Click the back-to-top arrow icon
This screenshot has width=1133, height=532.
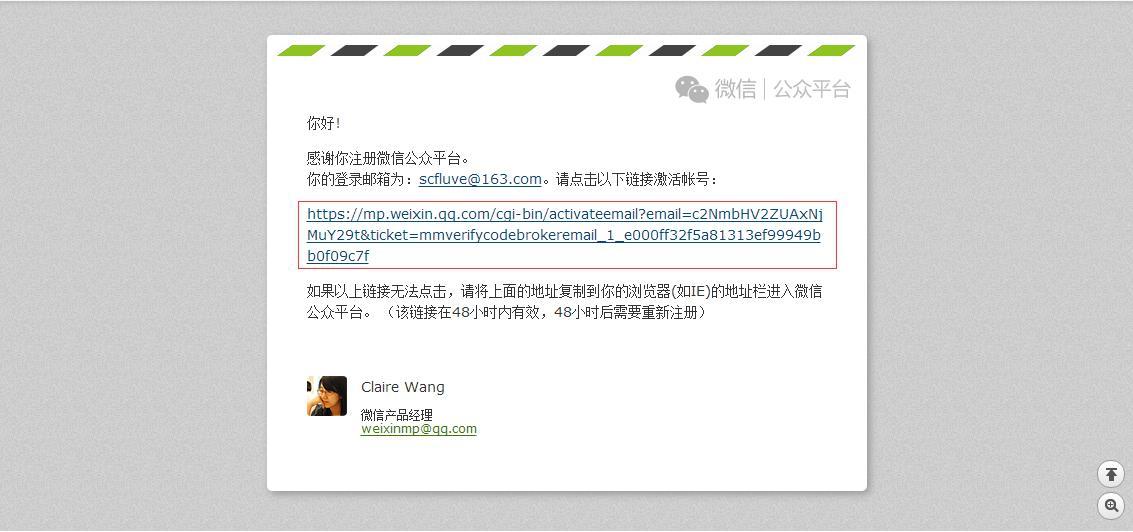point(1111,475)
